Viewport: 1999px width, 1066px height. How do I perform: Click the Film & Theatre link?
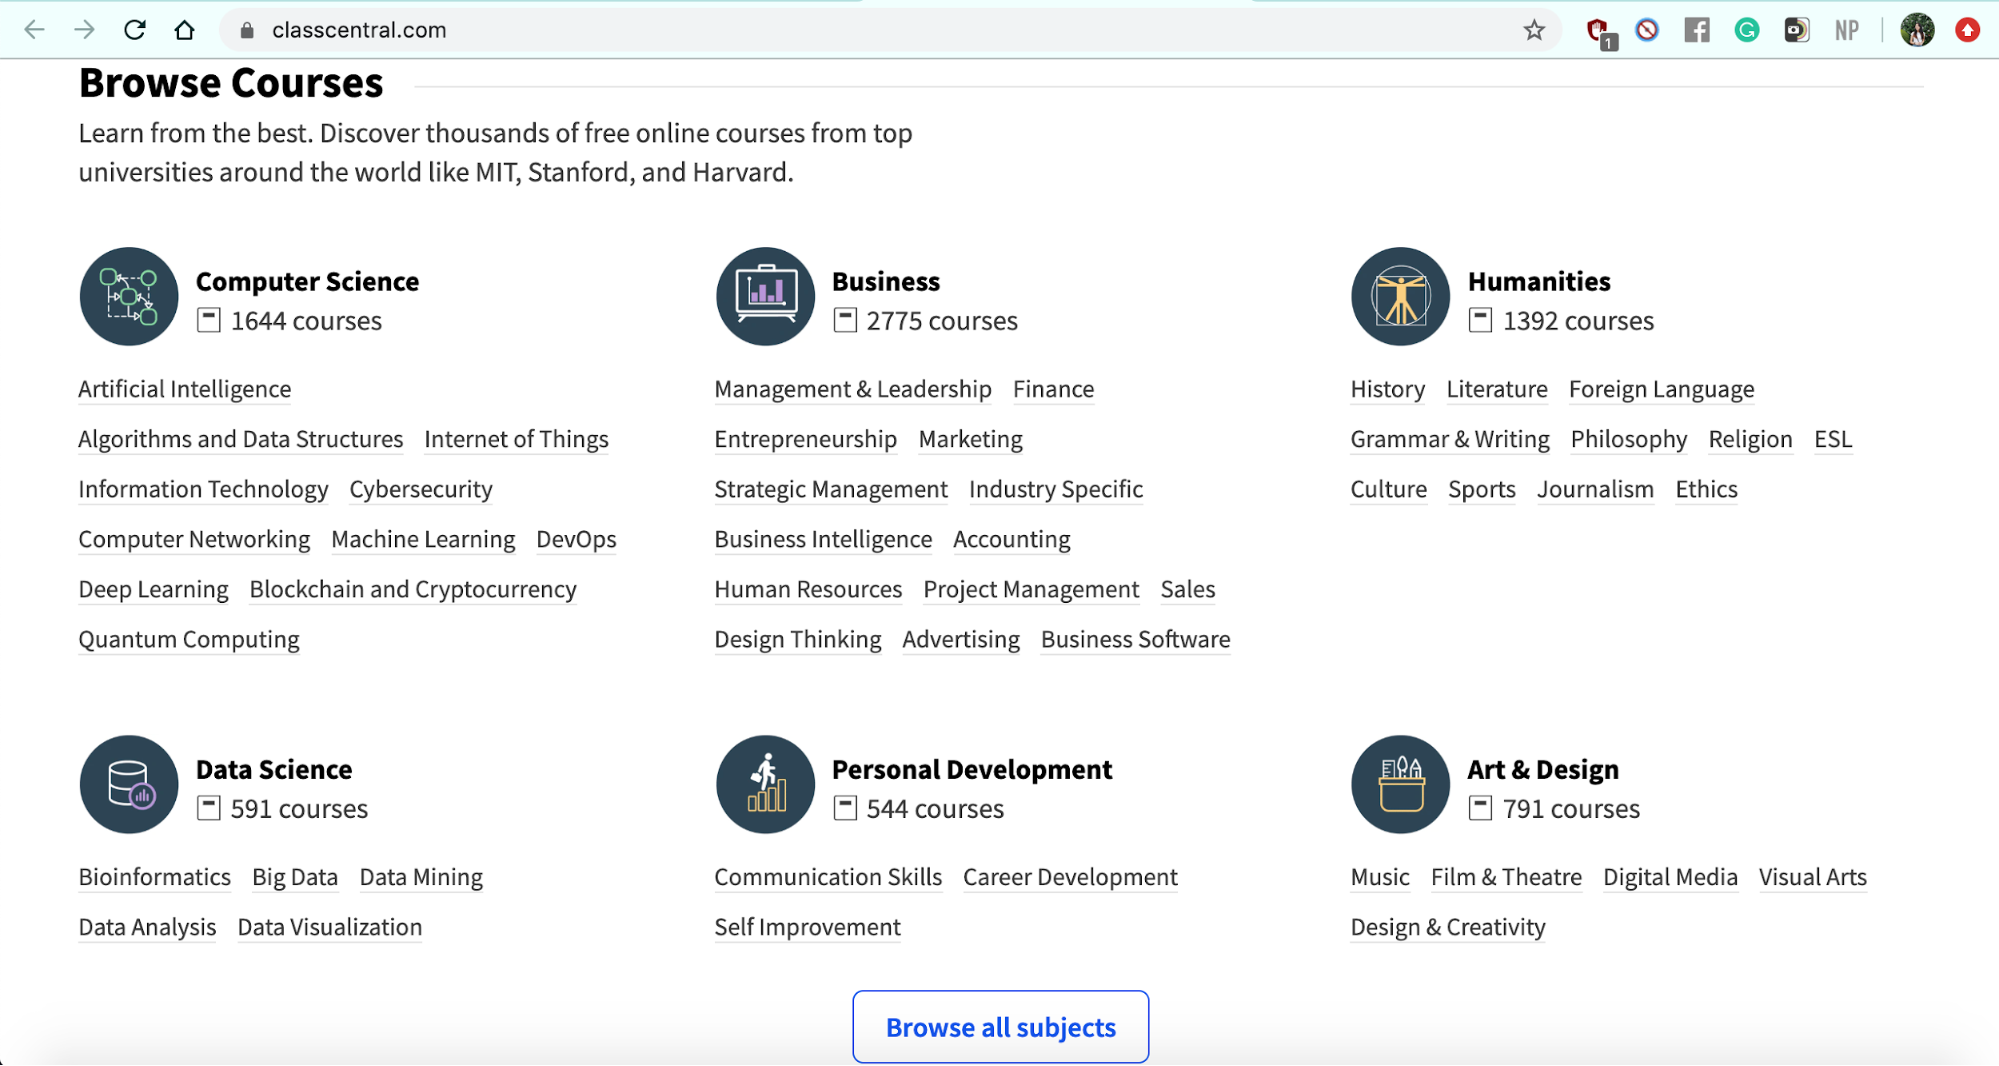pos(1506,877)
